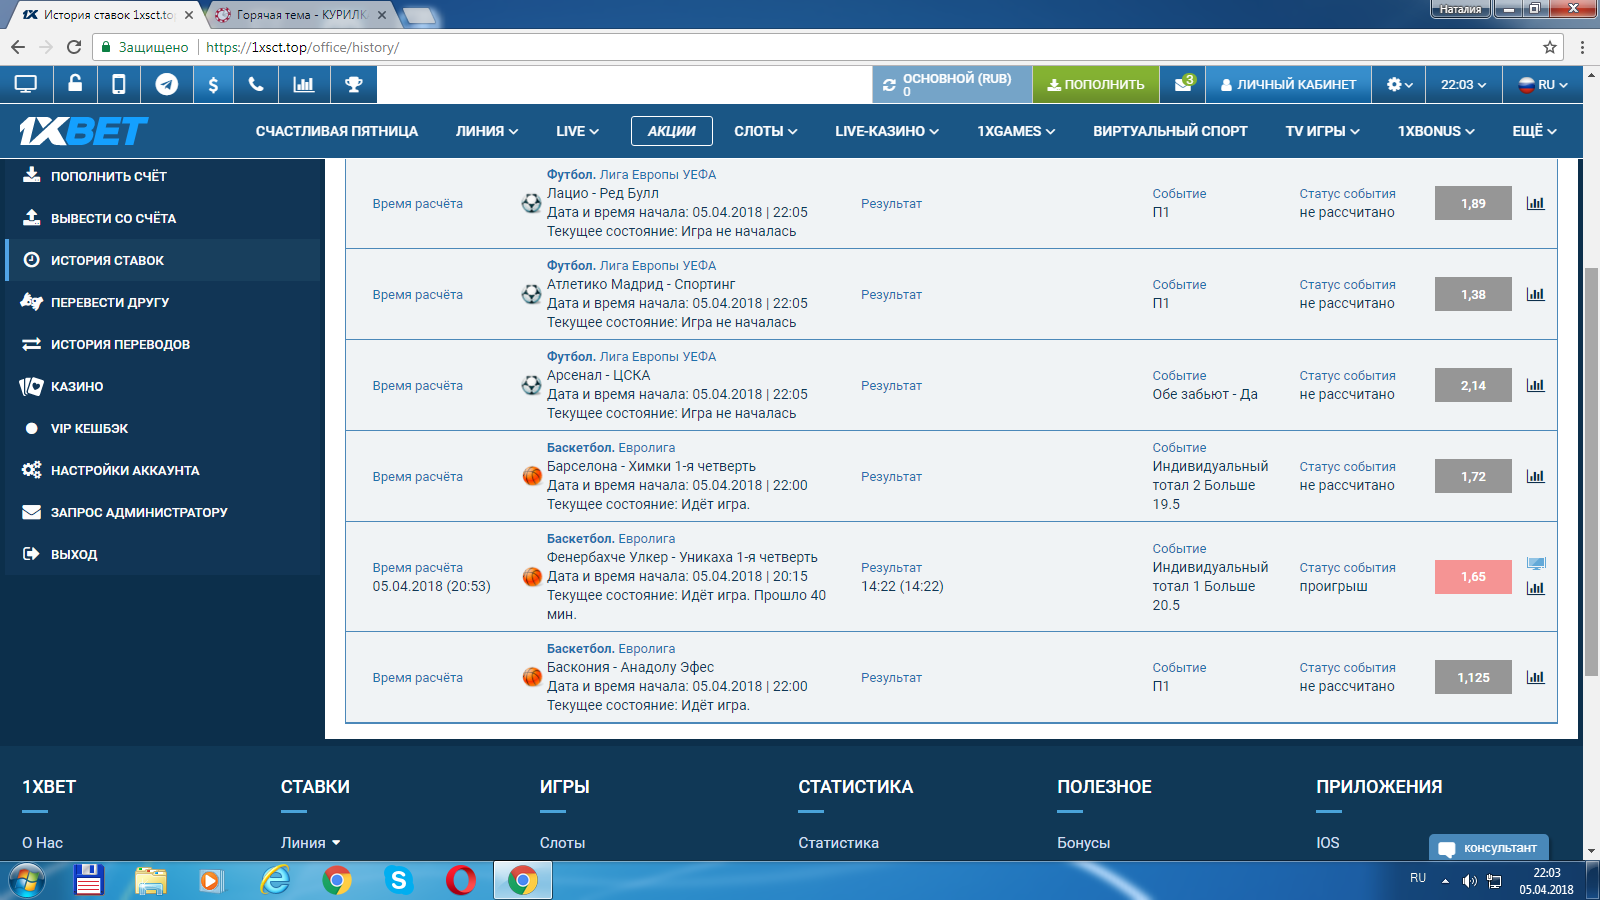Open Skype from the Windows taskbar
Screen dimensions: 1600x900
click(399, 880)
